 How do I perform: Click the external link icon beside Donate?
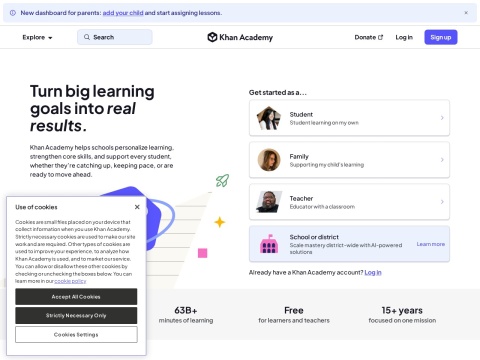point(381,37)
